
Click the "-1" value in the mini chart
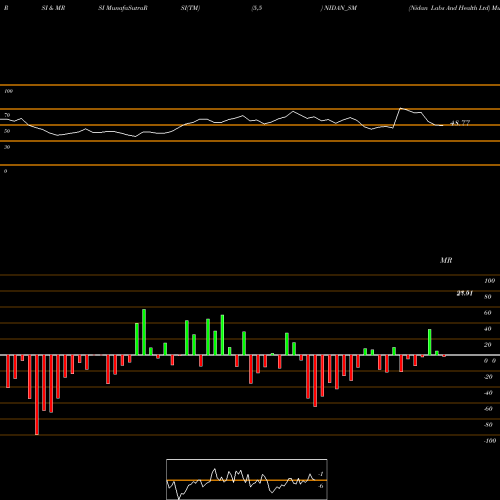(x=321, y=474)
